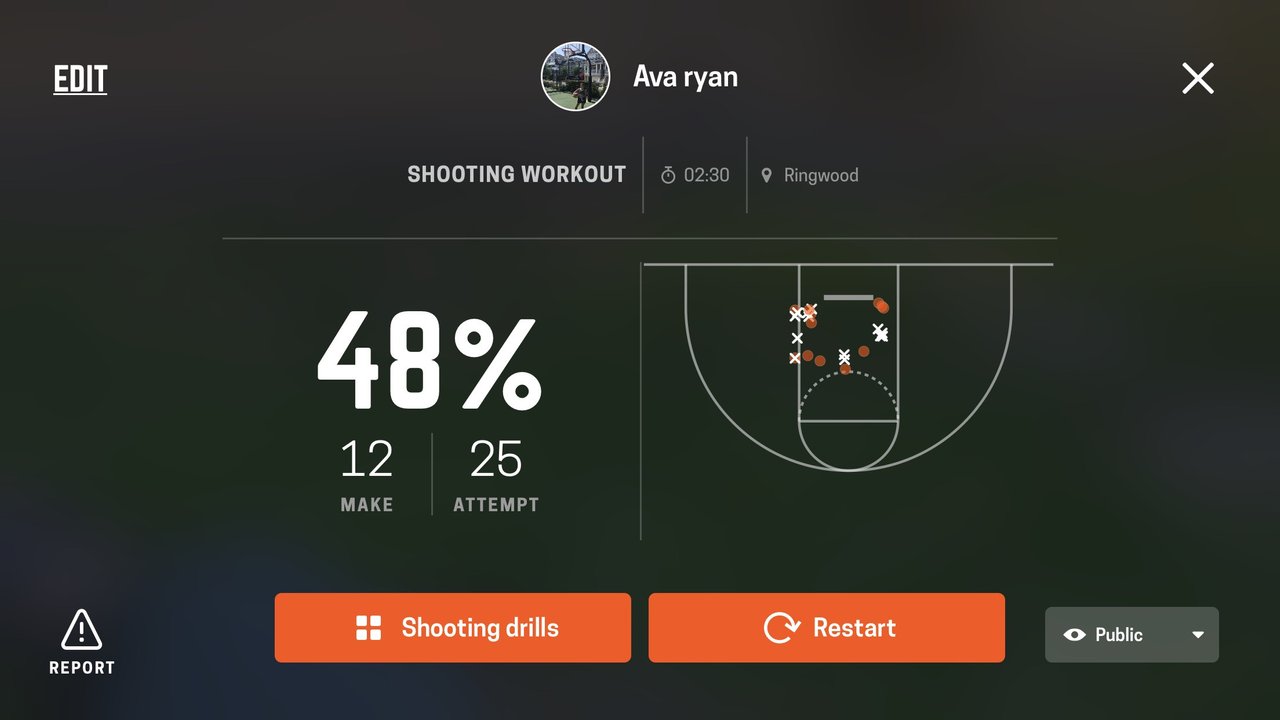Click the circular arrow Restart icon

coord(782,628)
